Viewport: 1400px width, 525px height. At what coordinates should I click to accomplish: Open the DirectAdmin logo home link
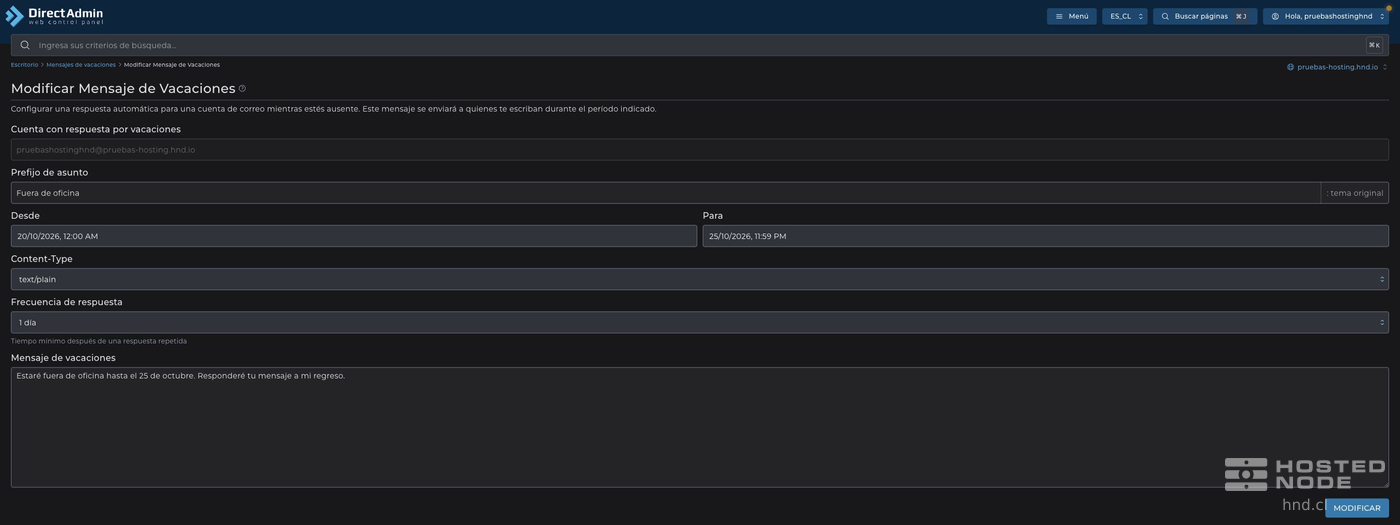click(x=54, y=15)
